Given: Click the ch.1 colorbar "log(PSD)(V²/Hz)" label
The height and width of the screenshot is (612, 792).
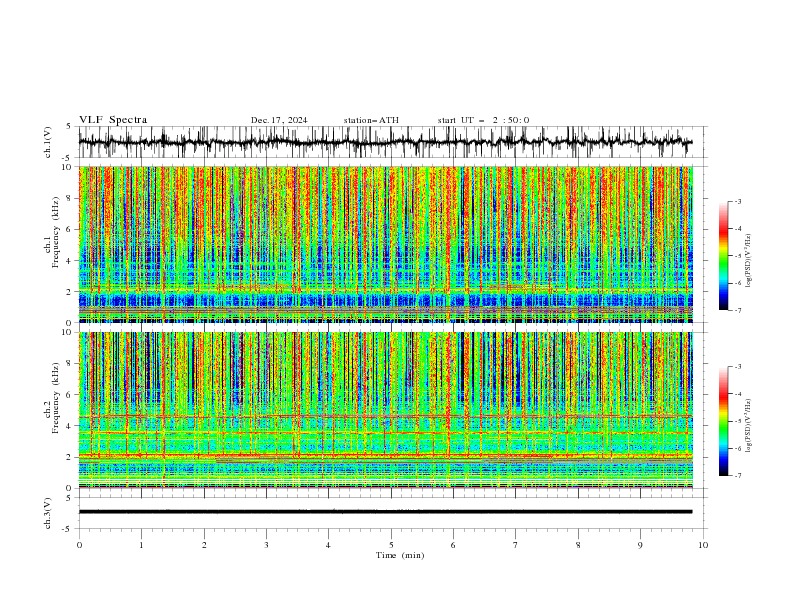Looking at the screenshot, I should (x=749, y=261).
